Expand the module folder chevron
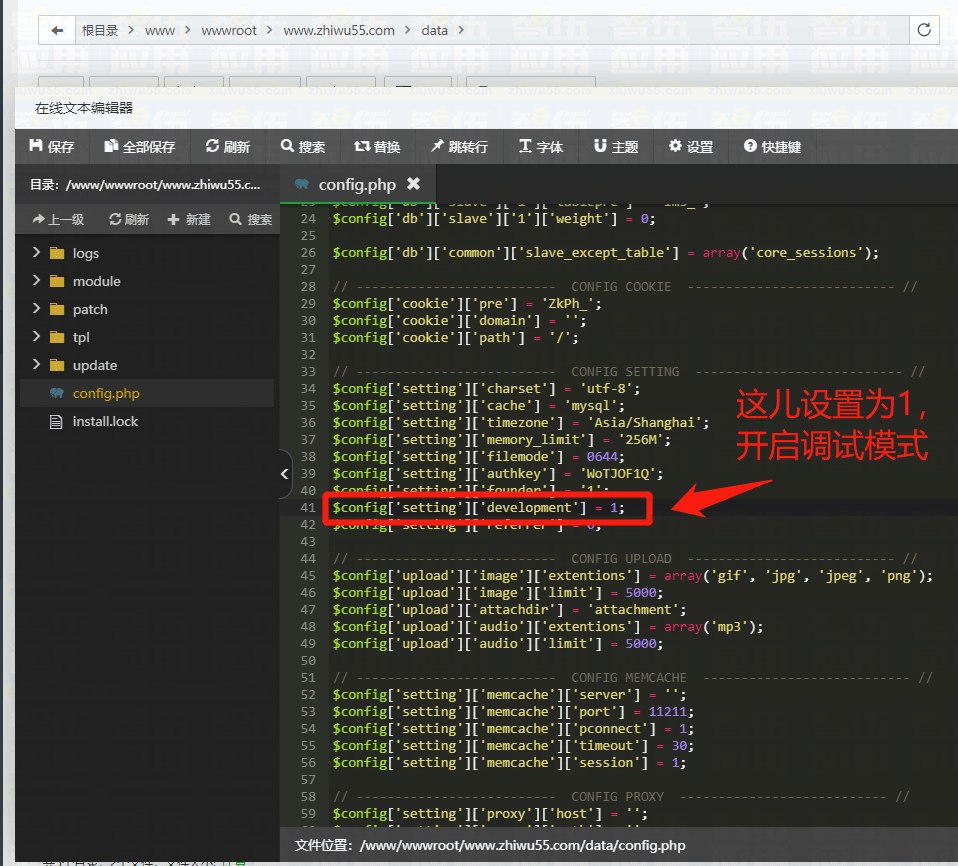 point(36,281)
